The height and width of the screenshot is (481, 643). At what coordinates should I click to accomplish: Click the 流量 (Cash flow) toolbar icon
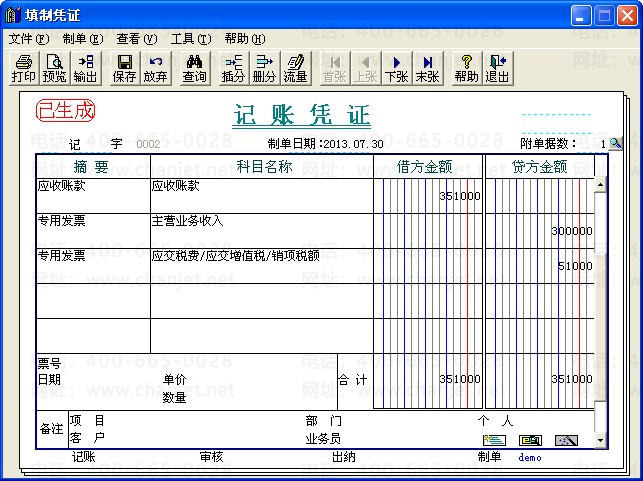click(295, 68)
